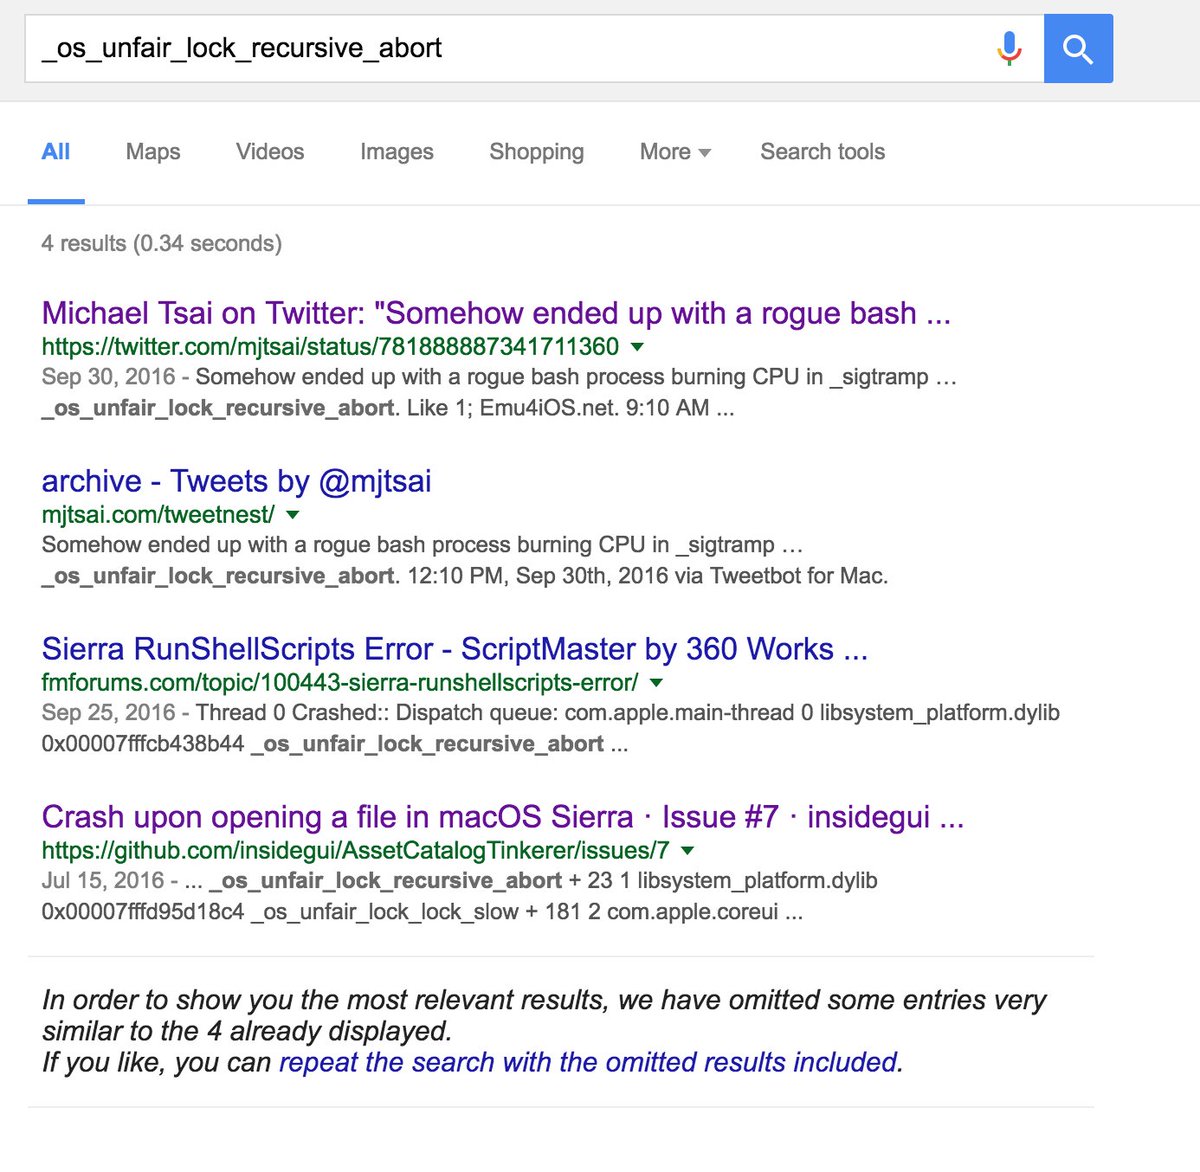
Task: Click the 0x00007fffcb438b44 snippet line
Action: coord(335,744)
